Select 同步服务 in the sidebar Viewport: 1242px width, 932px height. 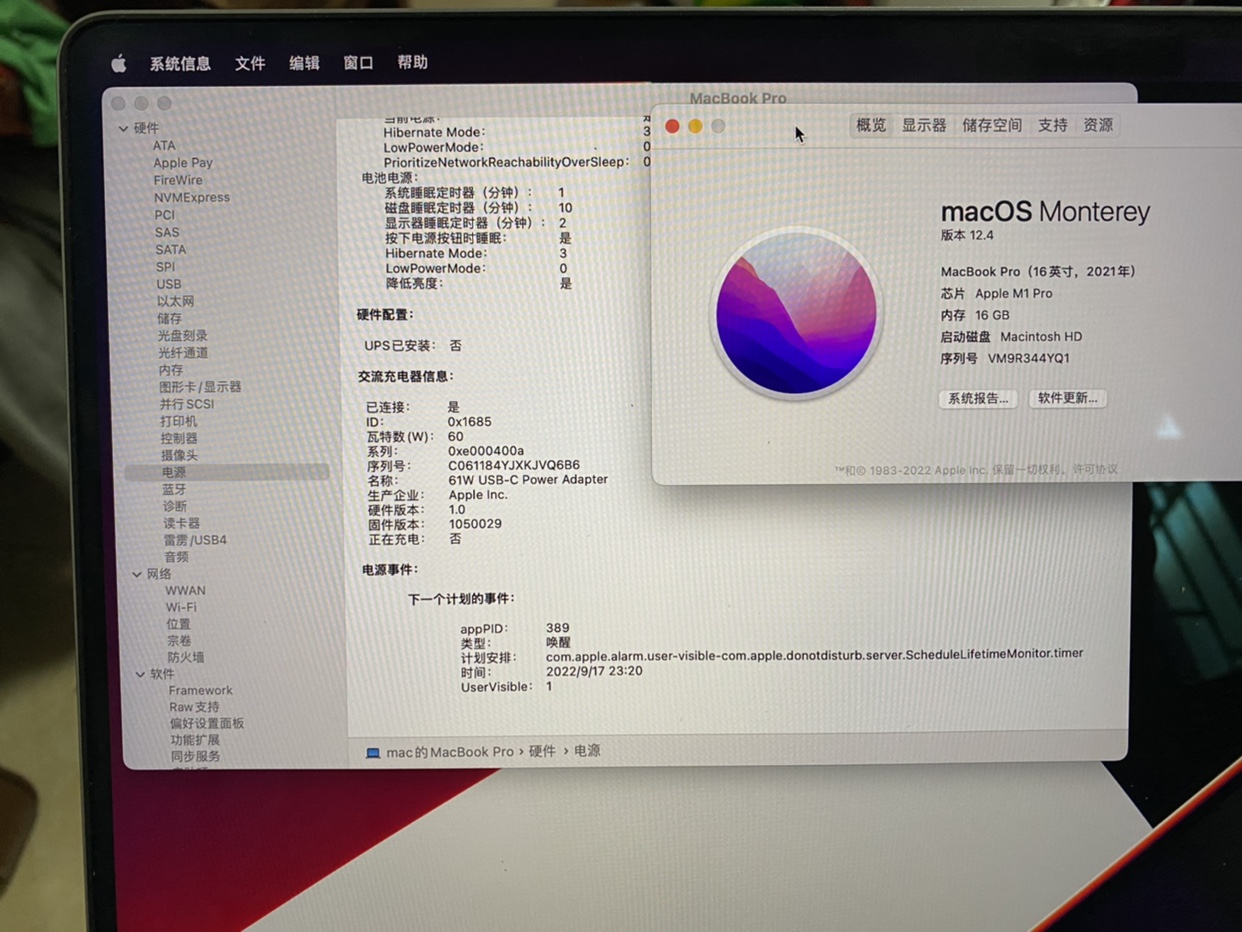pos(196,756)
